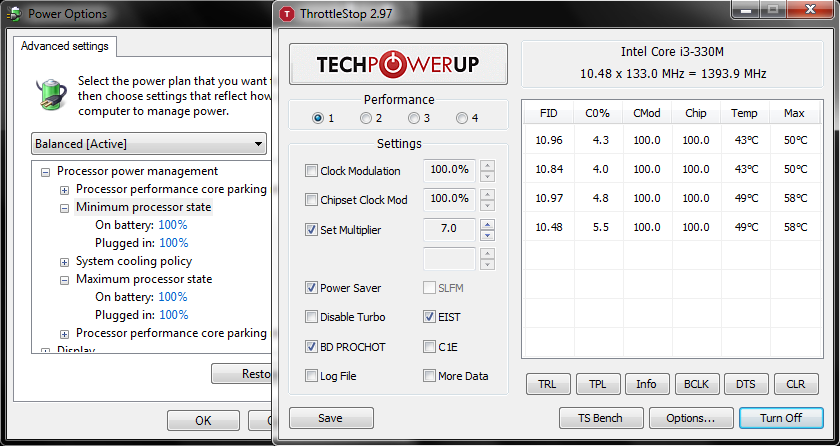
Task: Click the CLR button to reset max temps
Action: (796, 384)
